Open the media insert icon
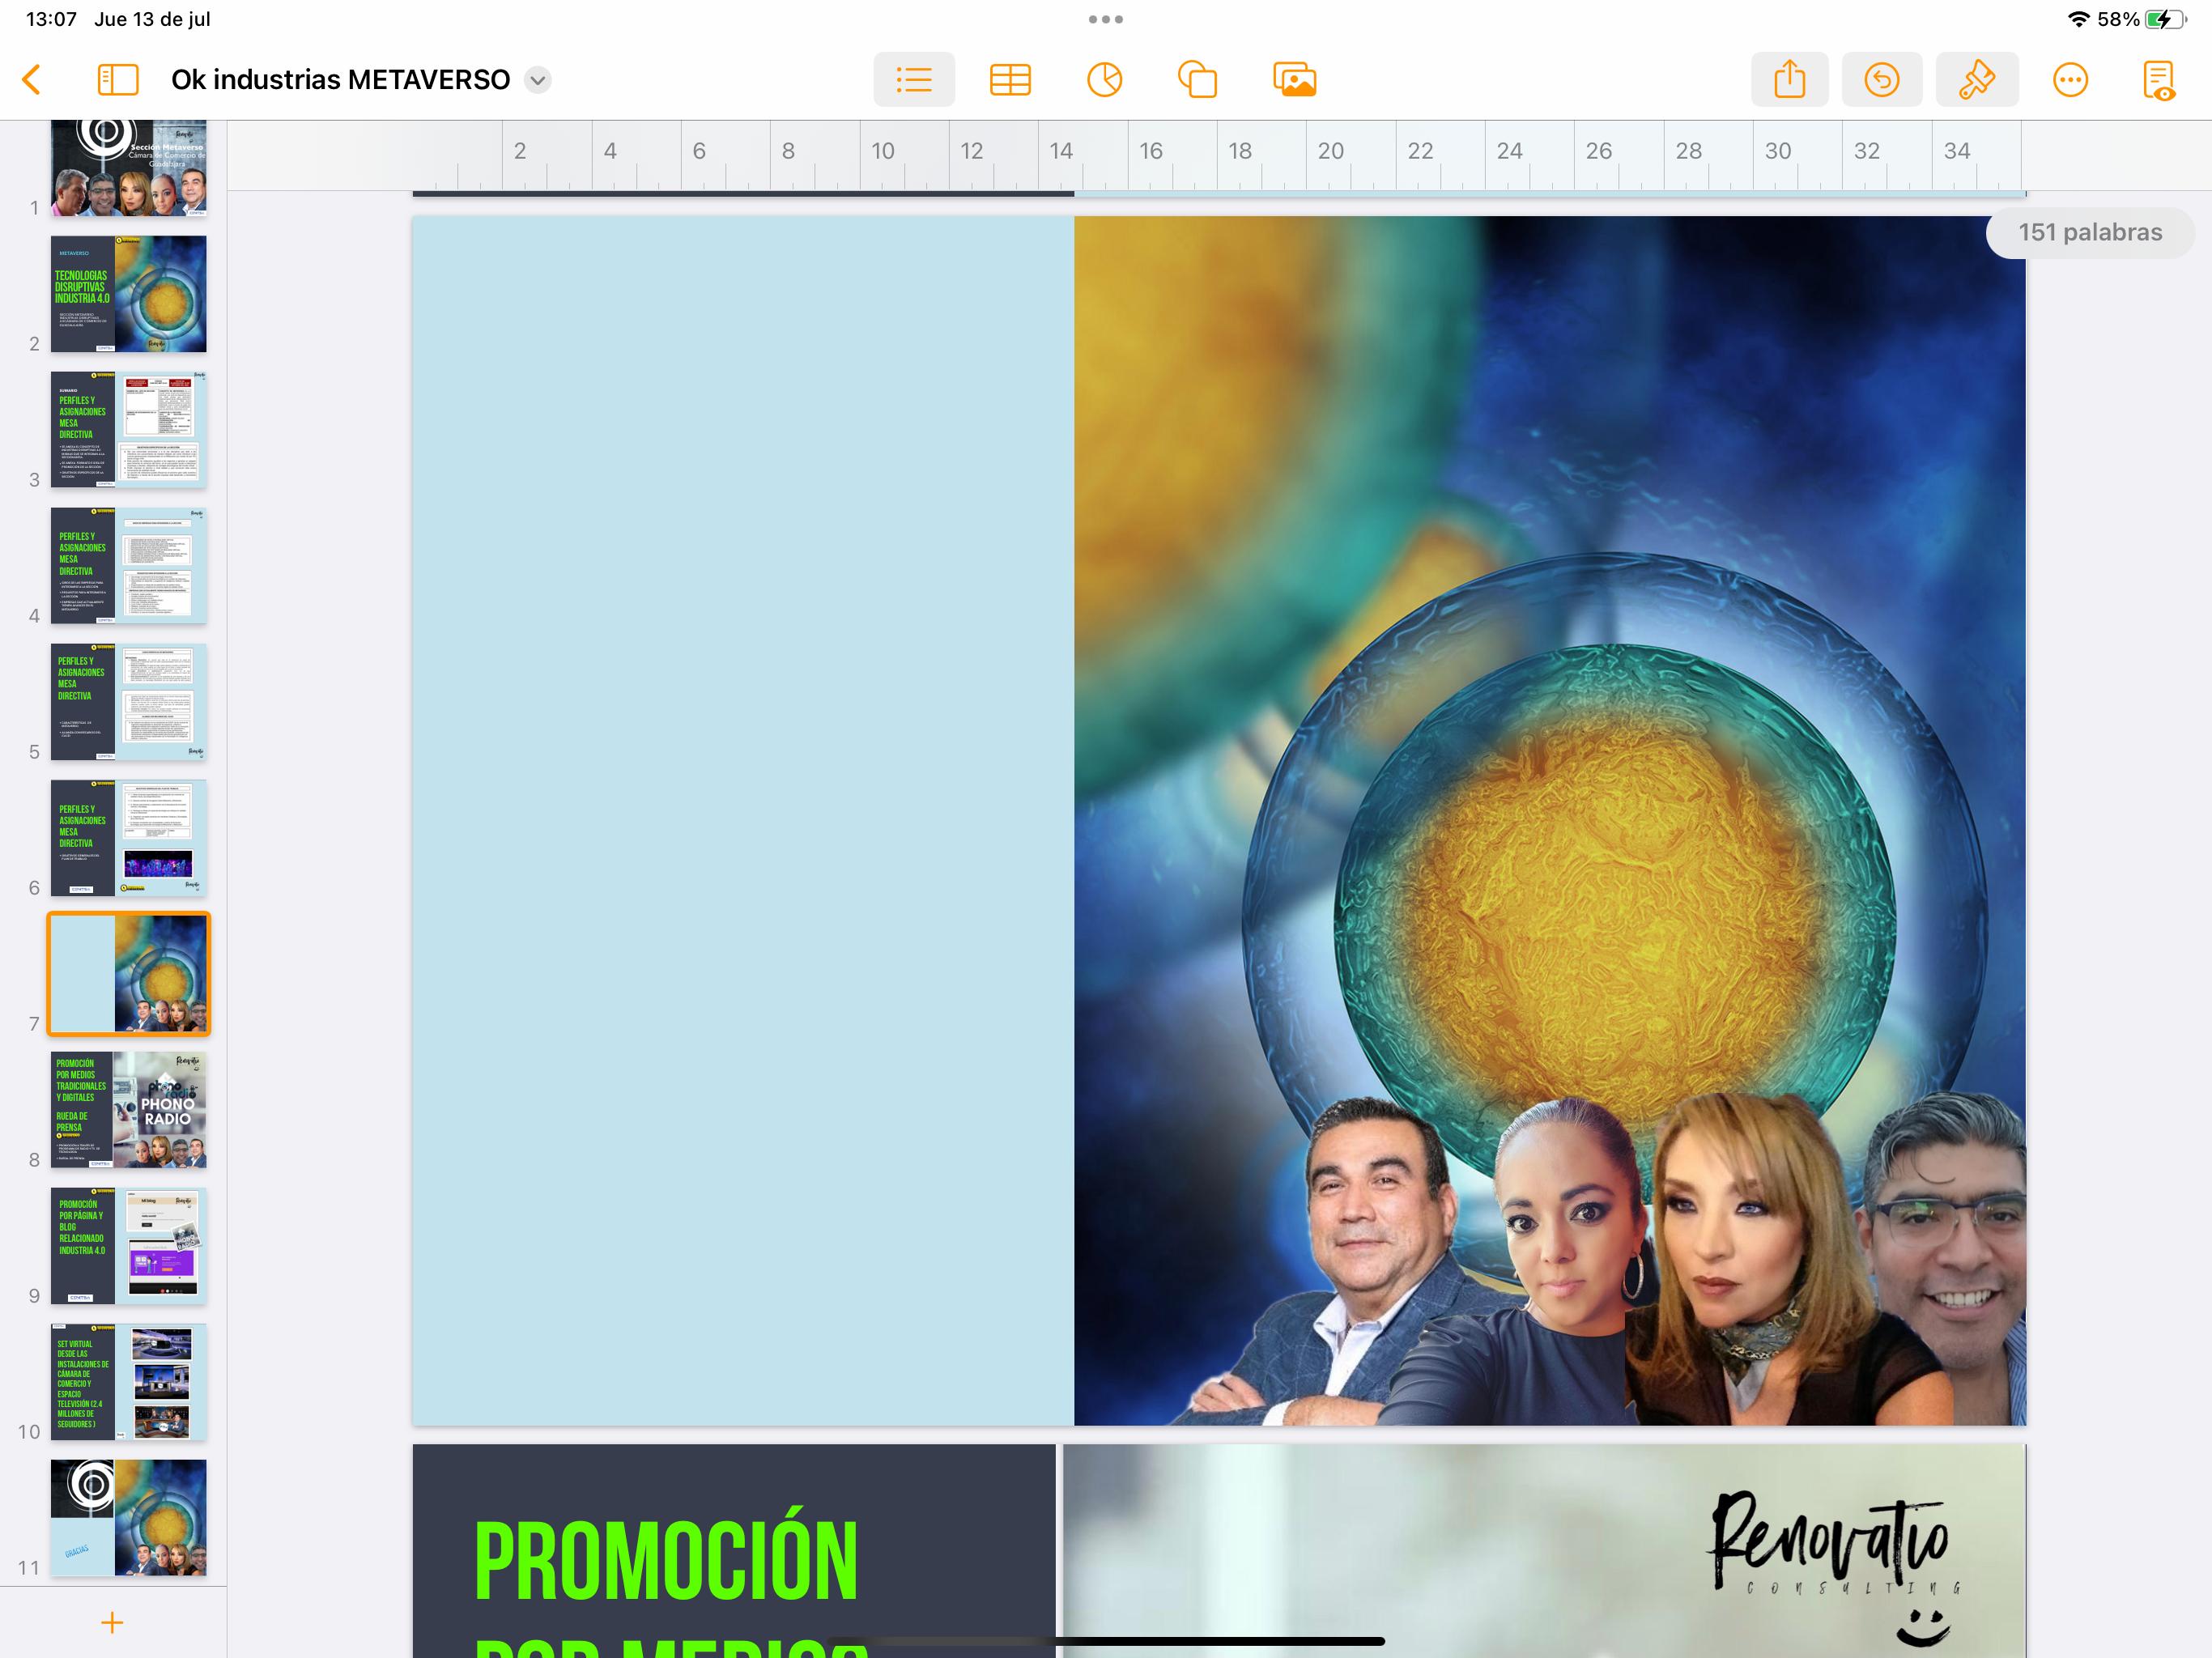 [x=1294, y=80]
